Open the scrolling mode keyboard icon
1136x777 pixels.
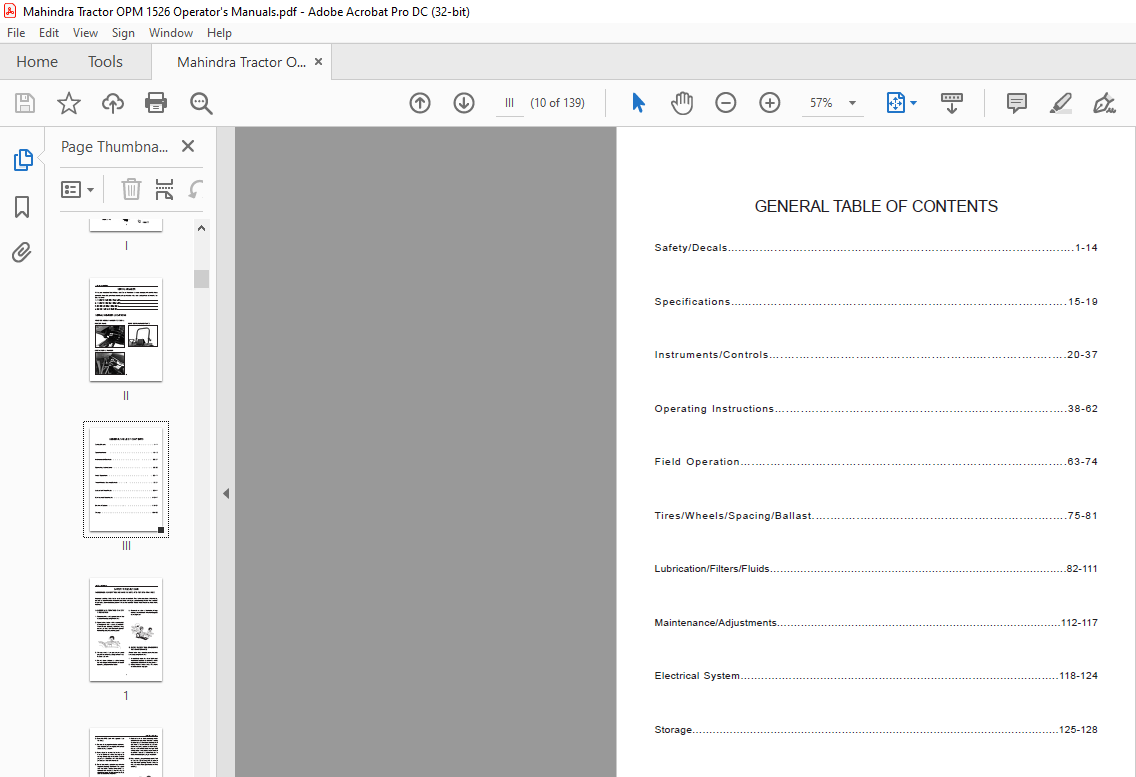click(951, 103)
